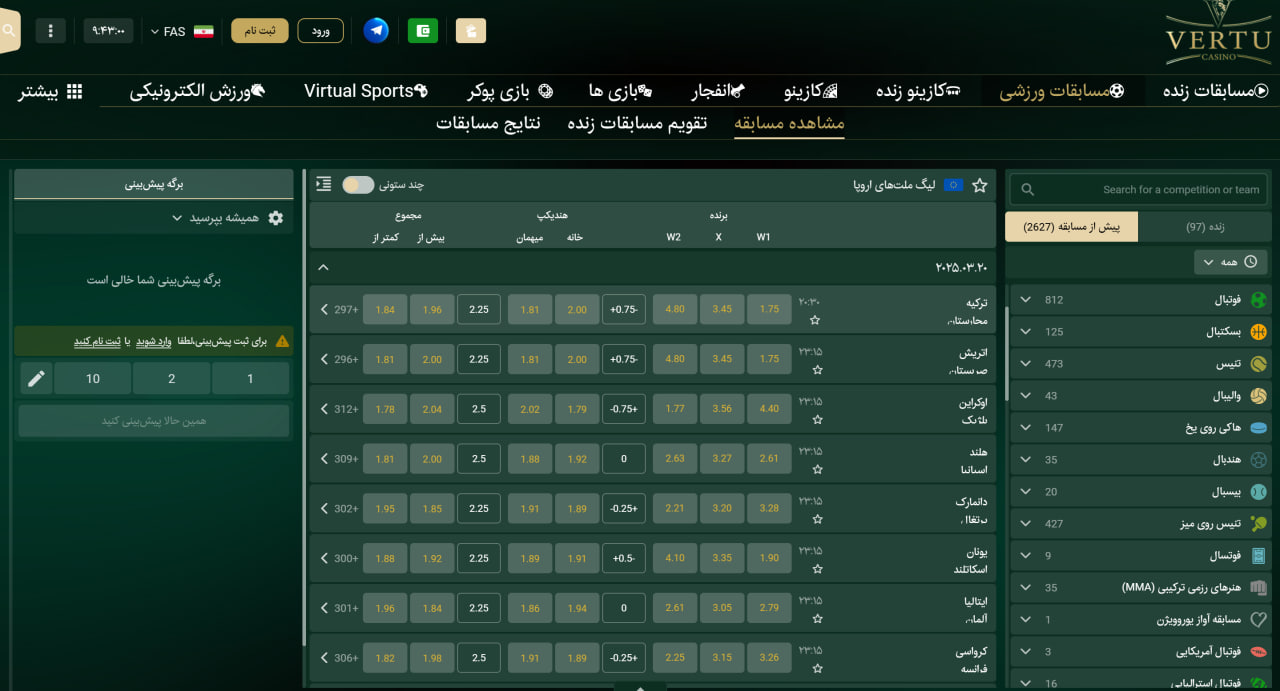
Task: Select the basketball sport icon in the sidebar
Action: 1261,331
